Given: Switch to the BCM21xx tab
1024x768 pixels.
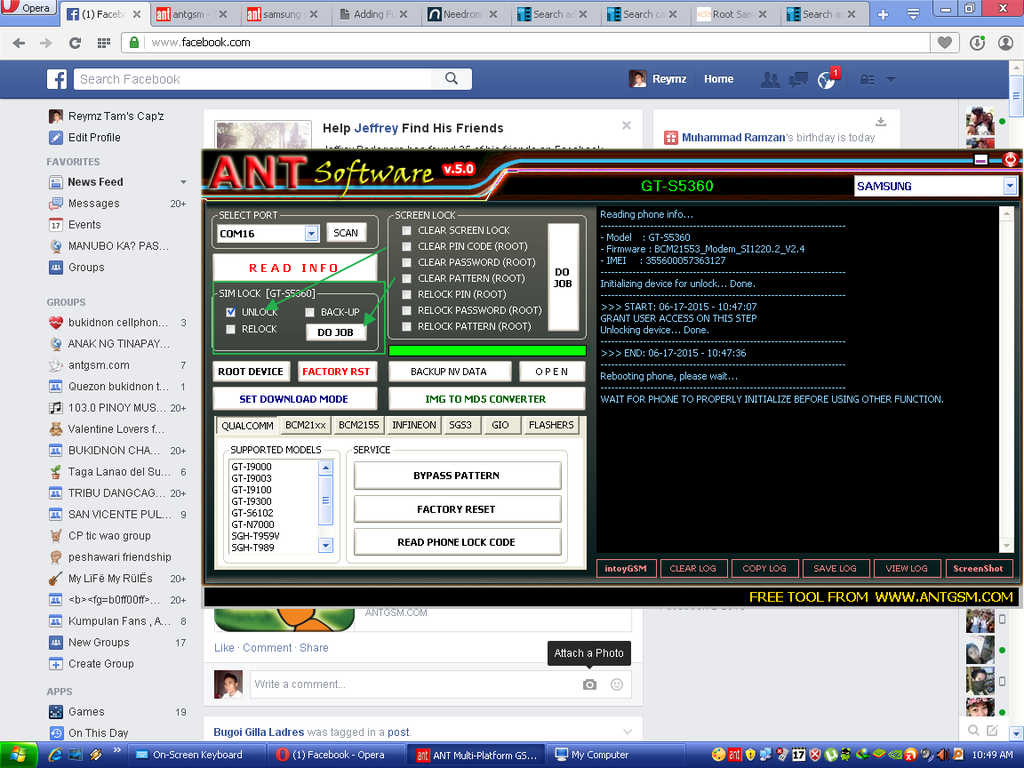Looking at the screenshot, I should tap(306, 425).
